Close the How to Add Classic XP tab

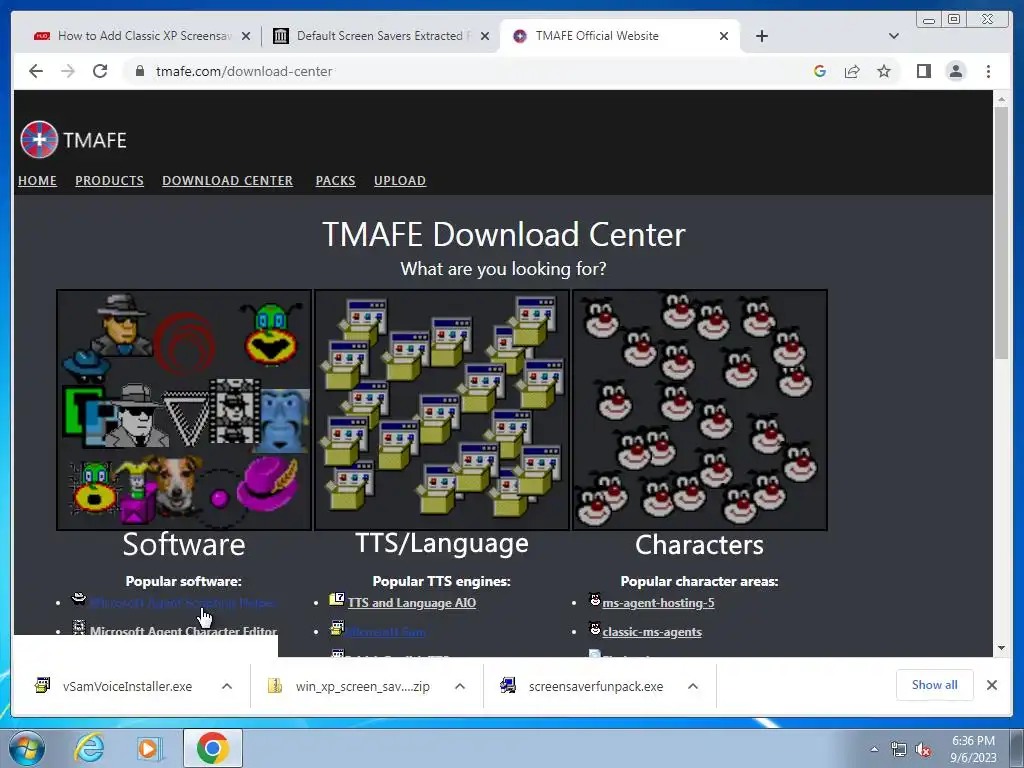246,36
